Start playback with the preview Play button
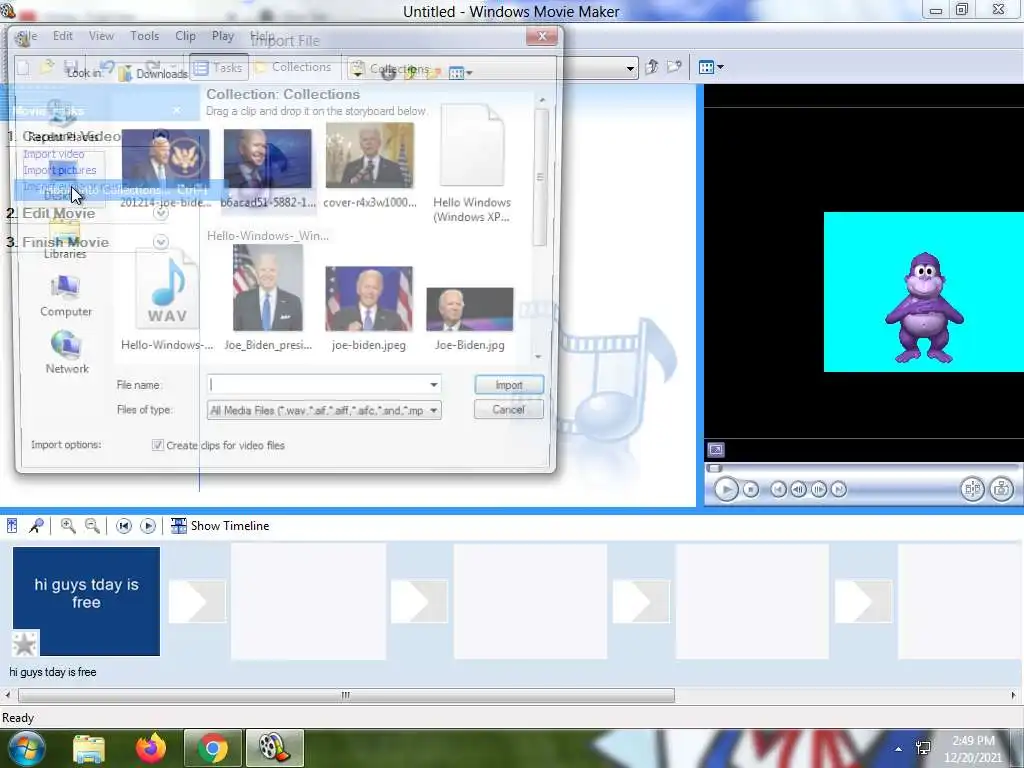The image size is (1024, 768). point(726,489)
